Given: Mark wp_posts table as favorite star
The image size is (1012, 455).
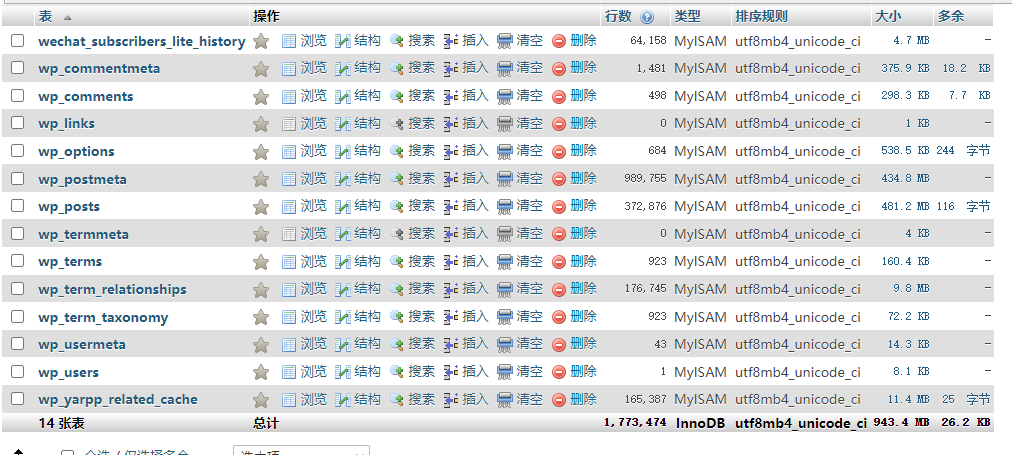Looking at the screenshot, I should tap(261, 207).
